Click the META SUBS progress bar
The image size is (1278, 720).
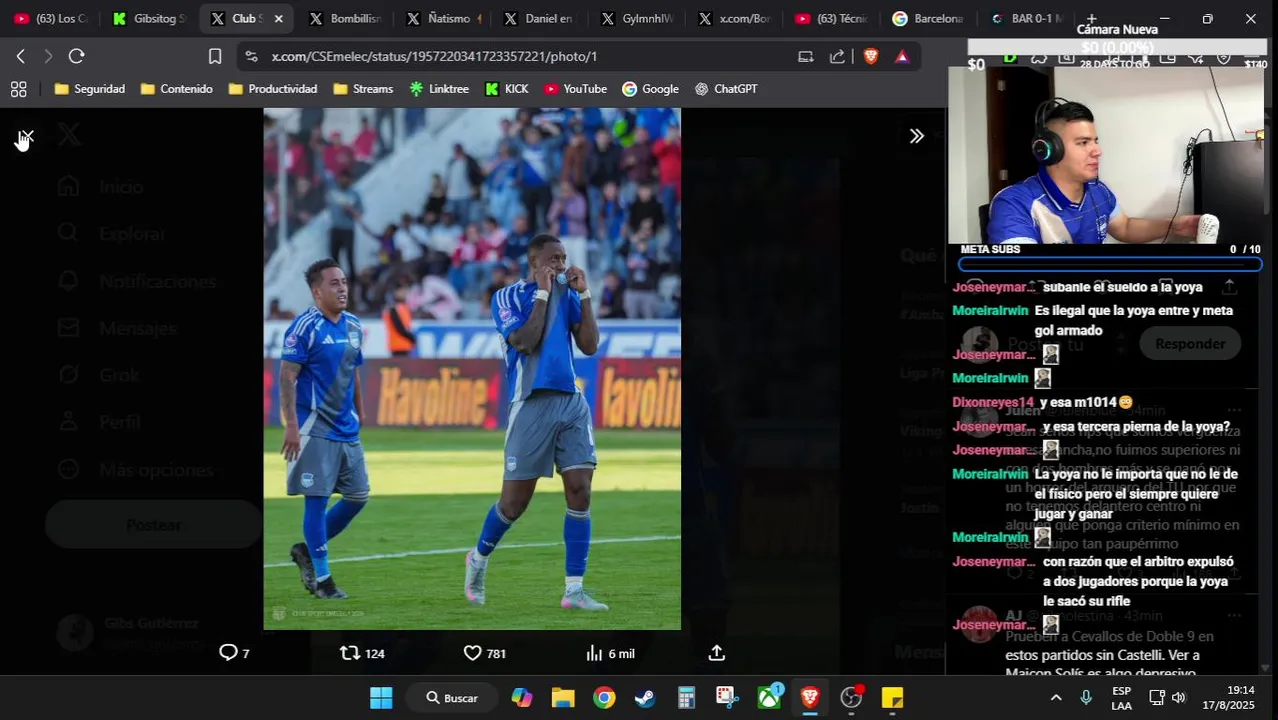point(1110,265)
